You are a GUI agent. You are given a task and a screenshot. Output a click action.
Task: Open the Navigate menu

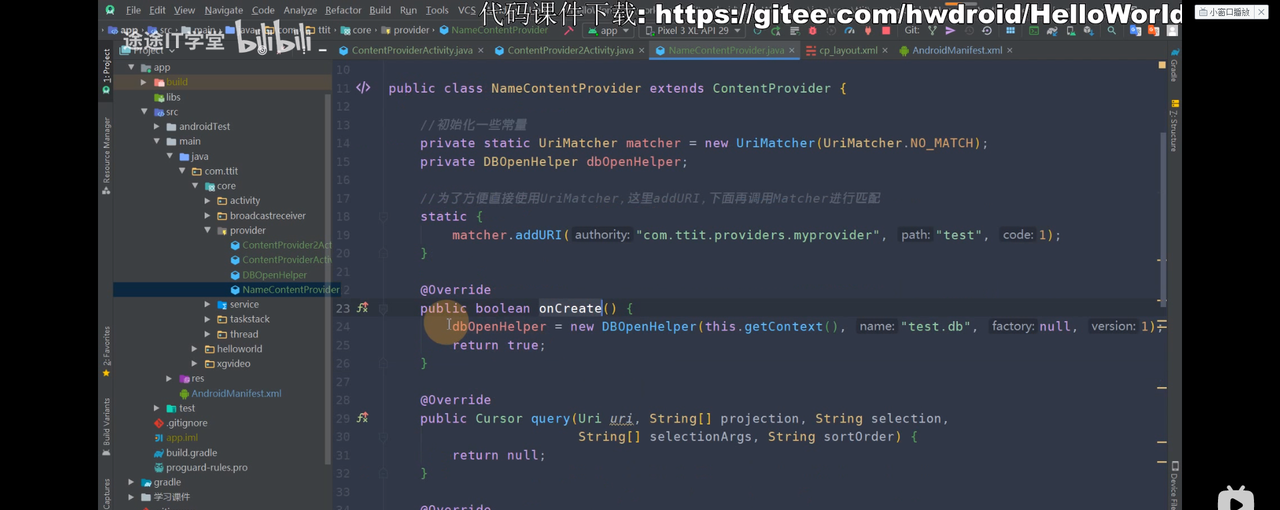223,10
